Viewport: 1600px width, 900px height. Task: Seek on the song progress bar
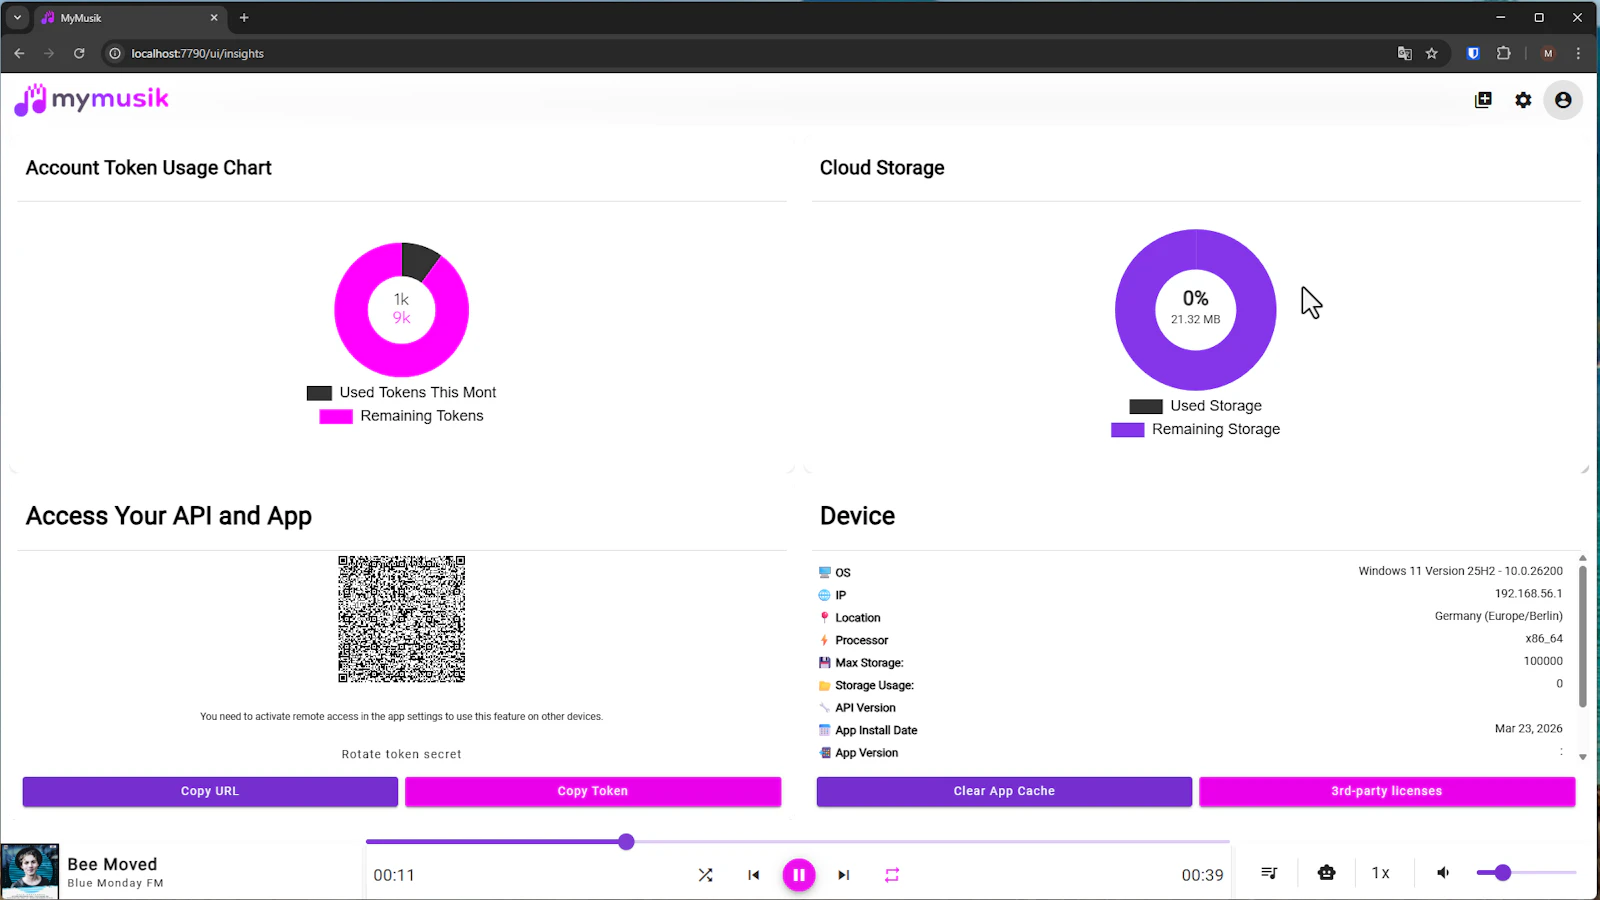(x=798, y=842)
